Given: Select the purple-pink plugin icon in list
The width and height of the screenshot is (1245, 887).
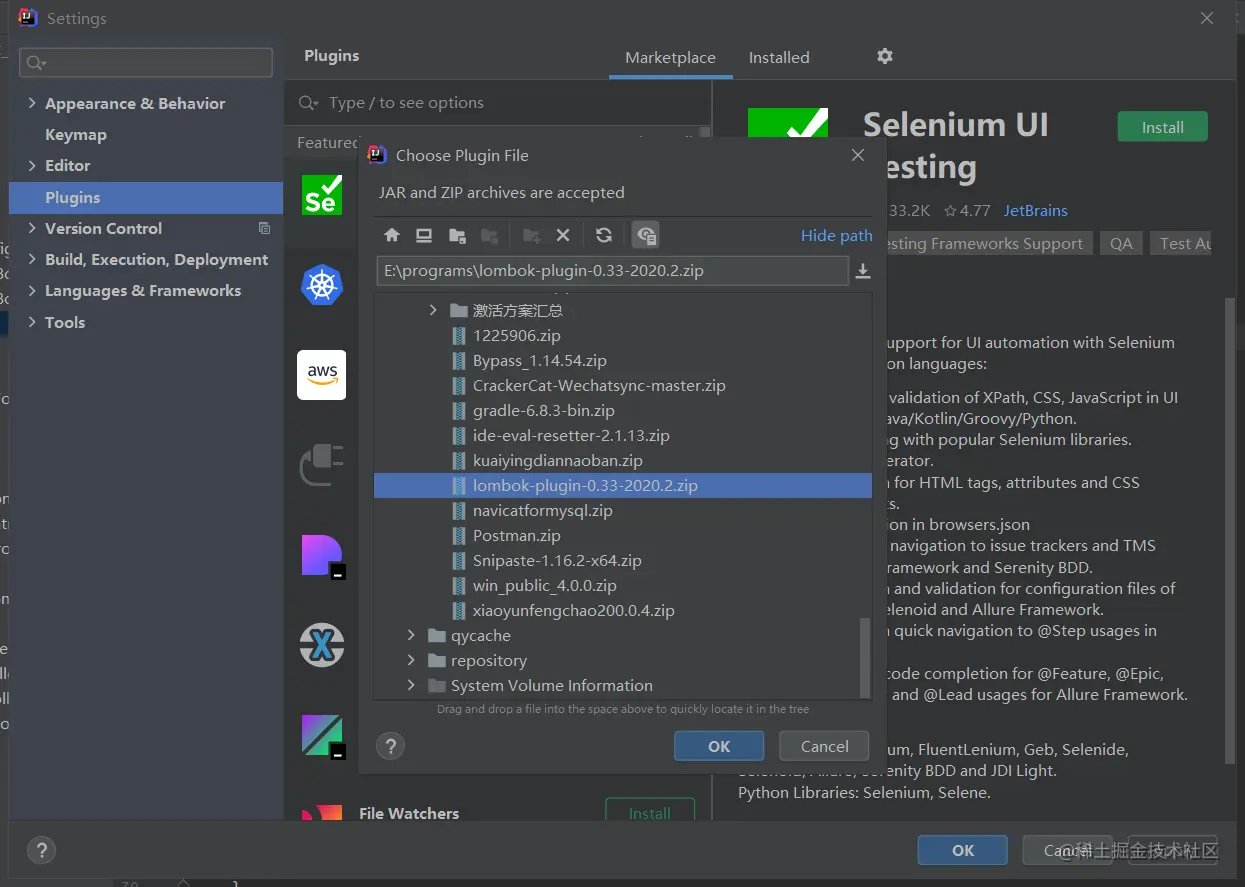Looking at the screenshot, I should pos(322,556).
